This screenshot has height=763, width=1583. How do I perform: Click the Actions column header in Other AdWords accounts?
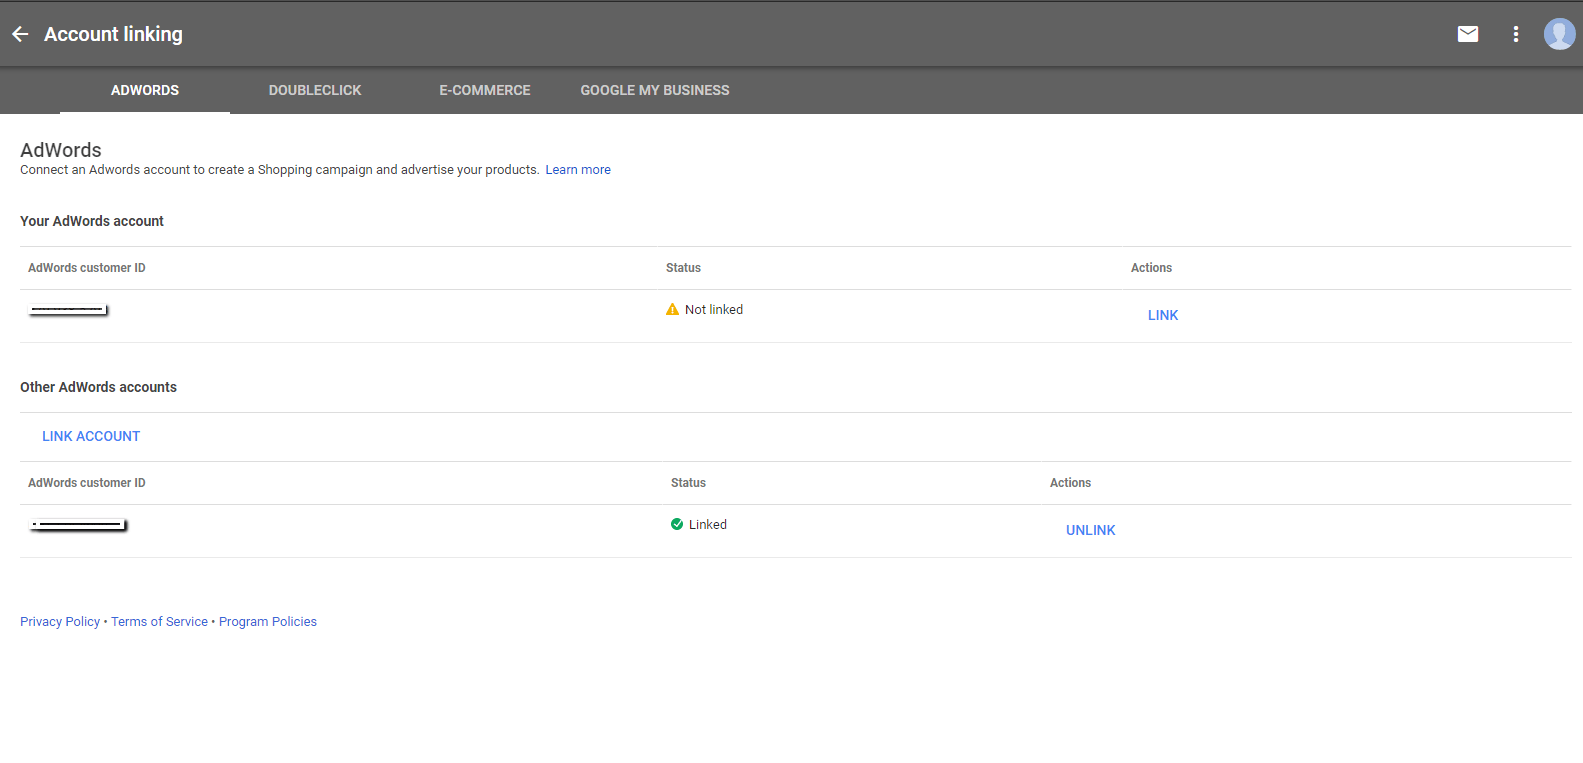pos(1070,483)
